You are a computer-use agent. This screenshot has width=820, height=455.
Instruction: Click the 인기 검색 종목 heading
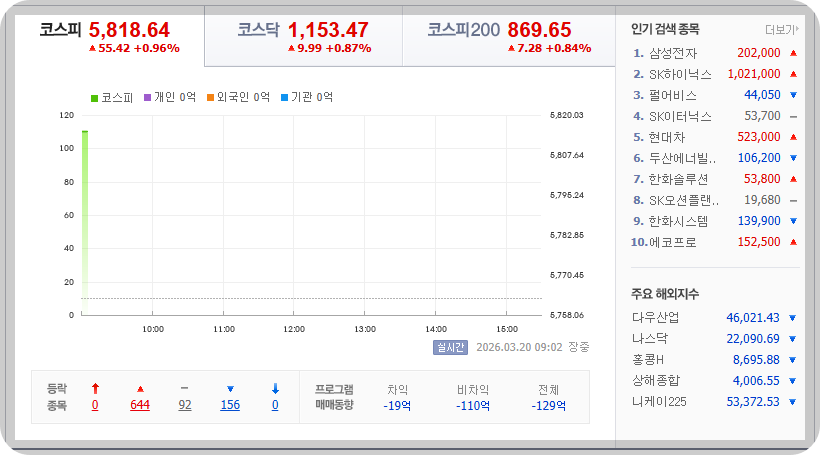point(665,29)
